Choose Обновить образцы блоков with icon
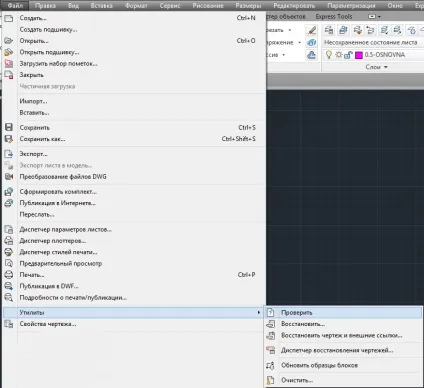 343,365
